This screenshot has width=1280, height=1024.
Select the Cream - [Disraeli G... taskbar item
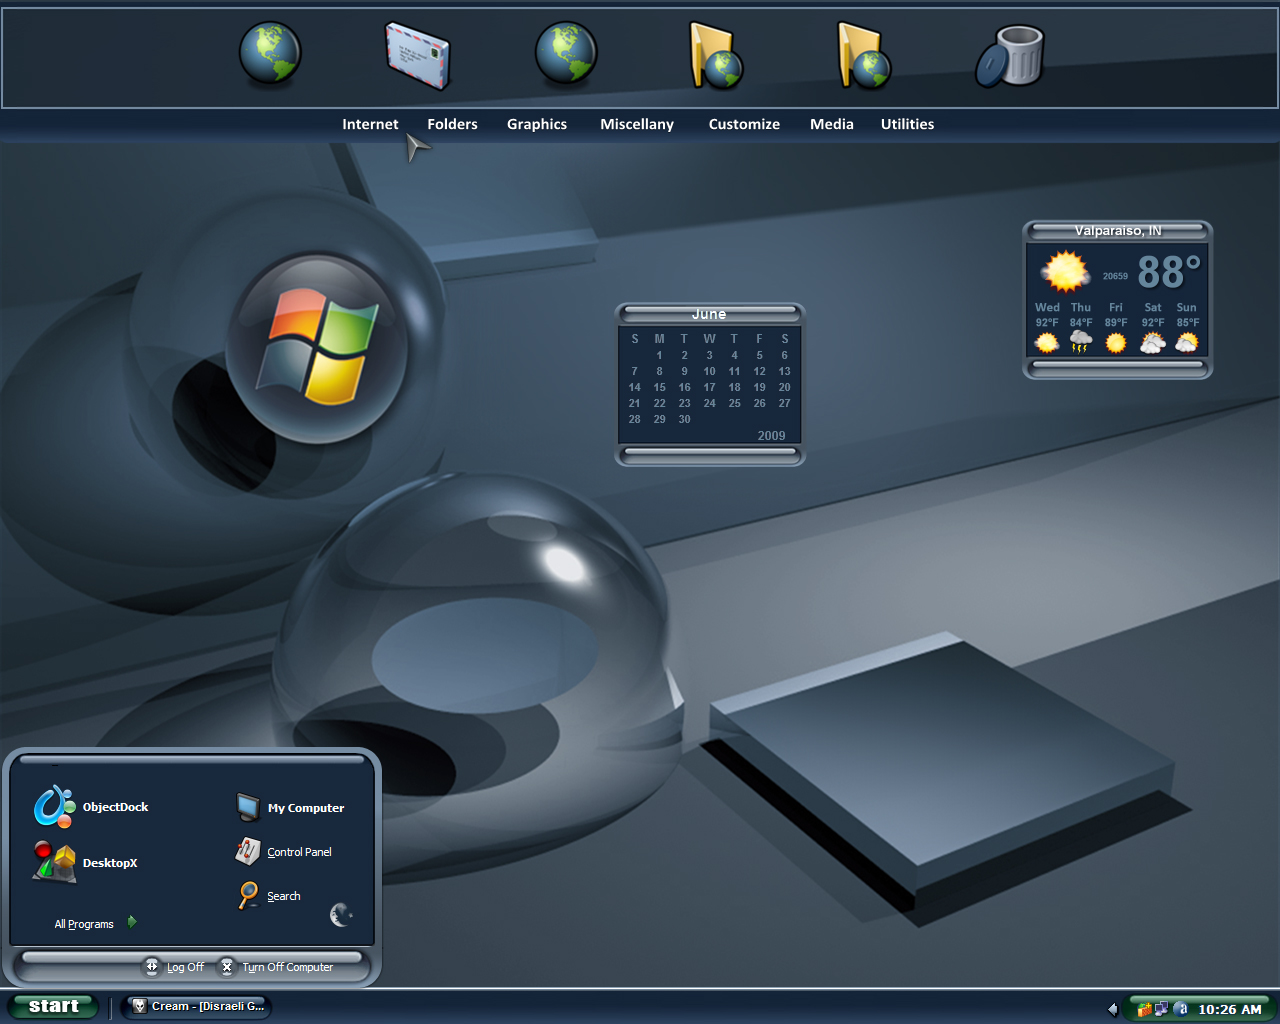pyautogui.click(x=197, y=1007)
